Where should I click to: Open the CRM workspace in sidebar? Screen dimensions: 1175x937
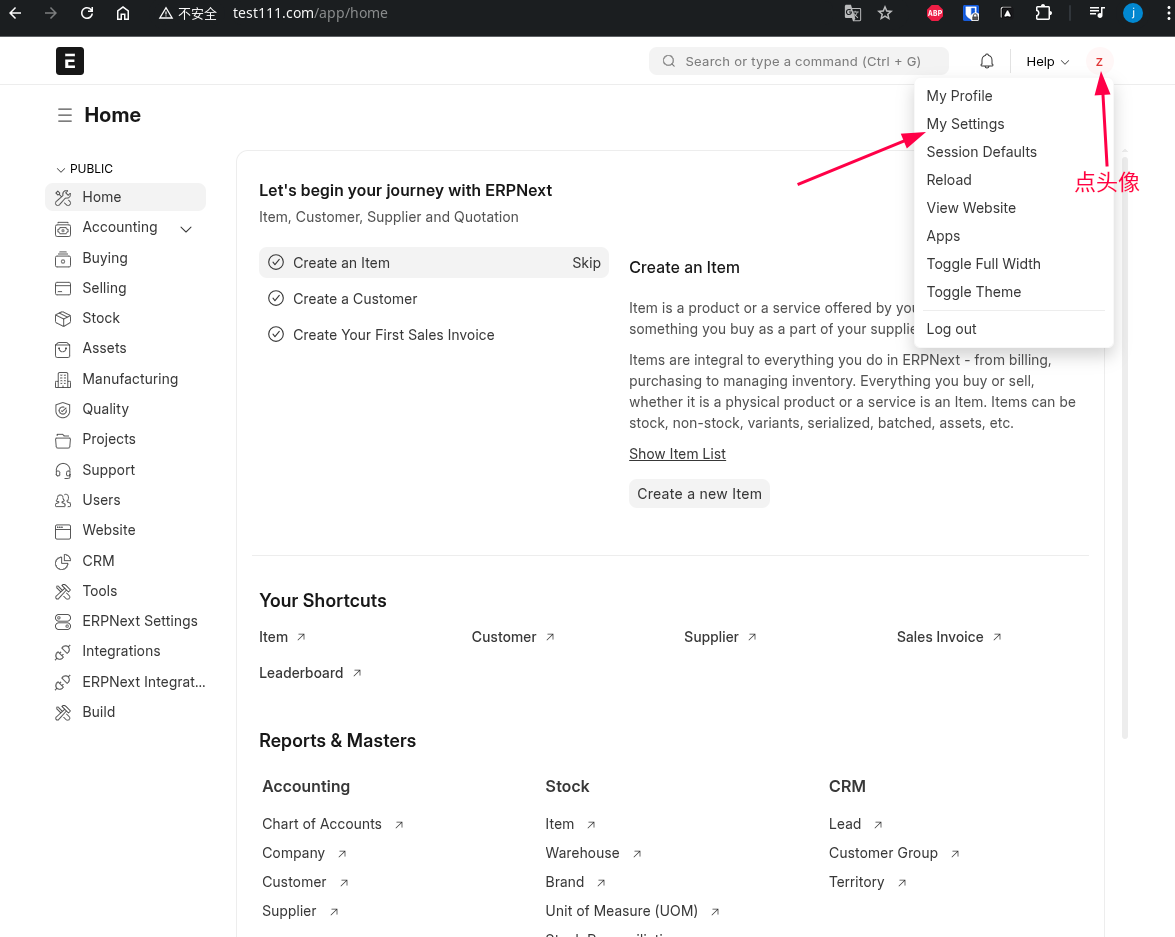pyautogui.click(x=98, y=561)
